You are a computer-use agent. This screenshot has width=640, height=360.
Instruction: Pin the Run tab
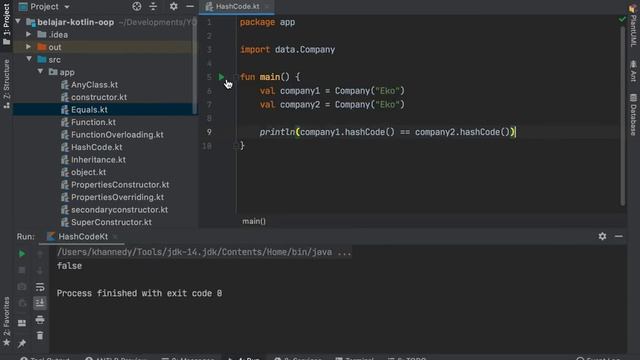click(x=22, y=344)
